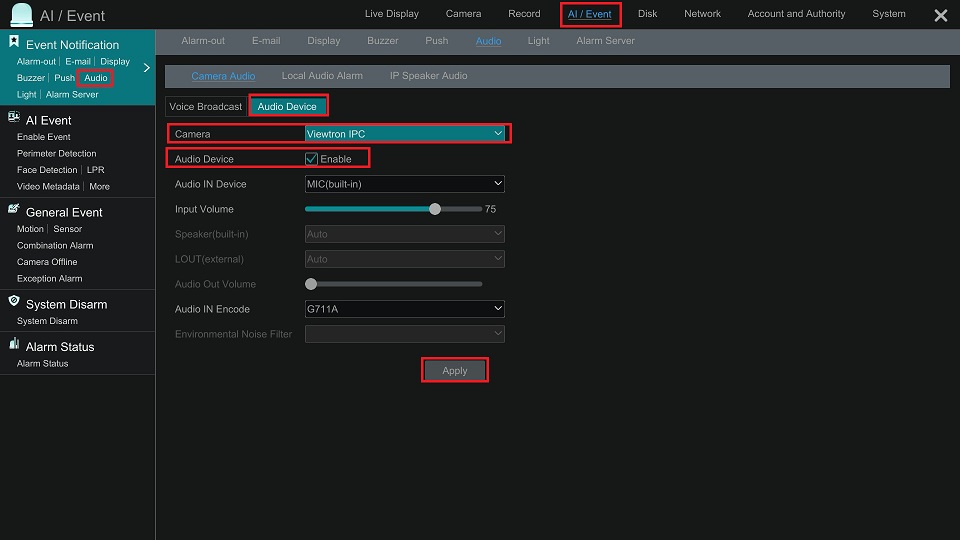Viewport: 960px width, 540px height.
Task: Select the Audio tab in the top bar
Action: [x=488, y=41]
